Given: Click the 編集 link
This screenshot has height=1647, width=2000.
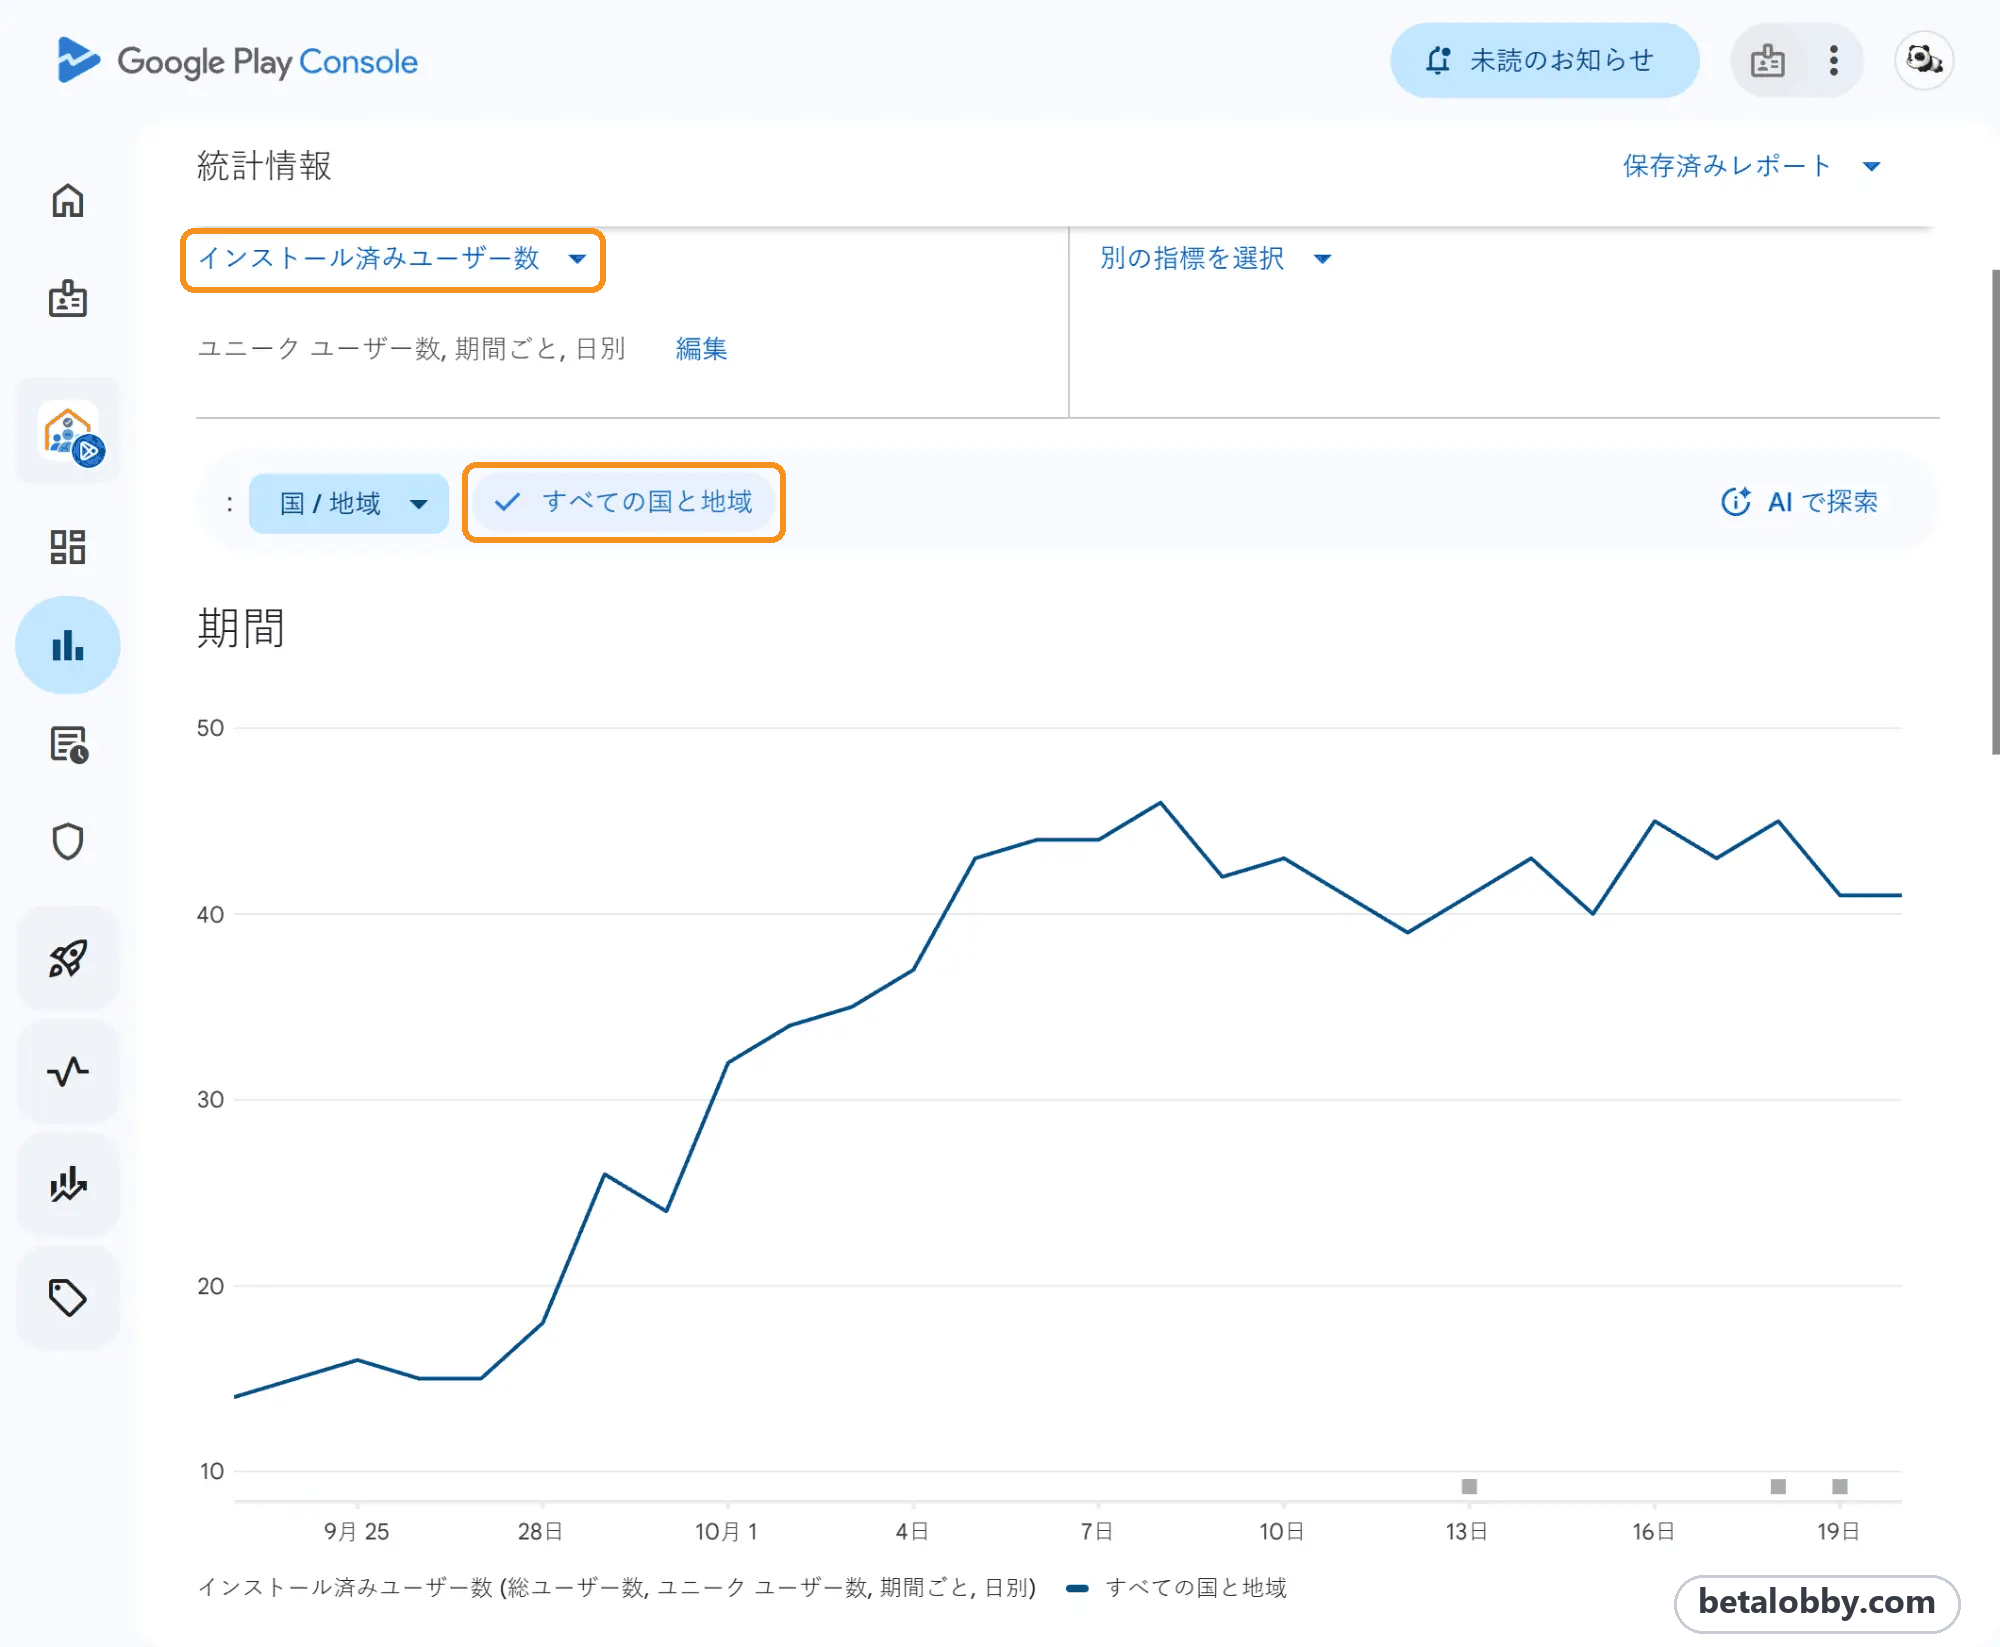Looking at the screenshot, I should click(x=701, y=348).
